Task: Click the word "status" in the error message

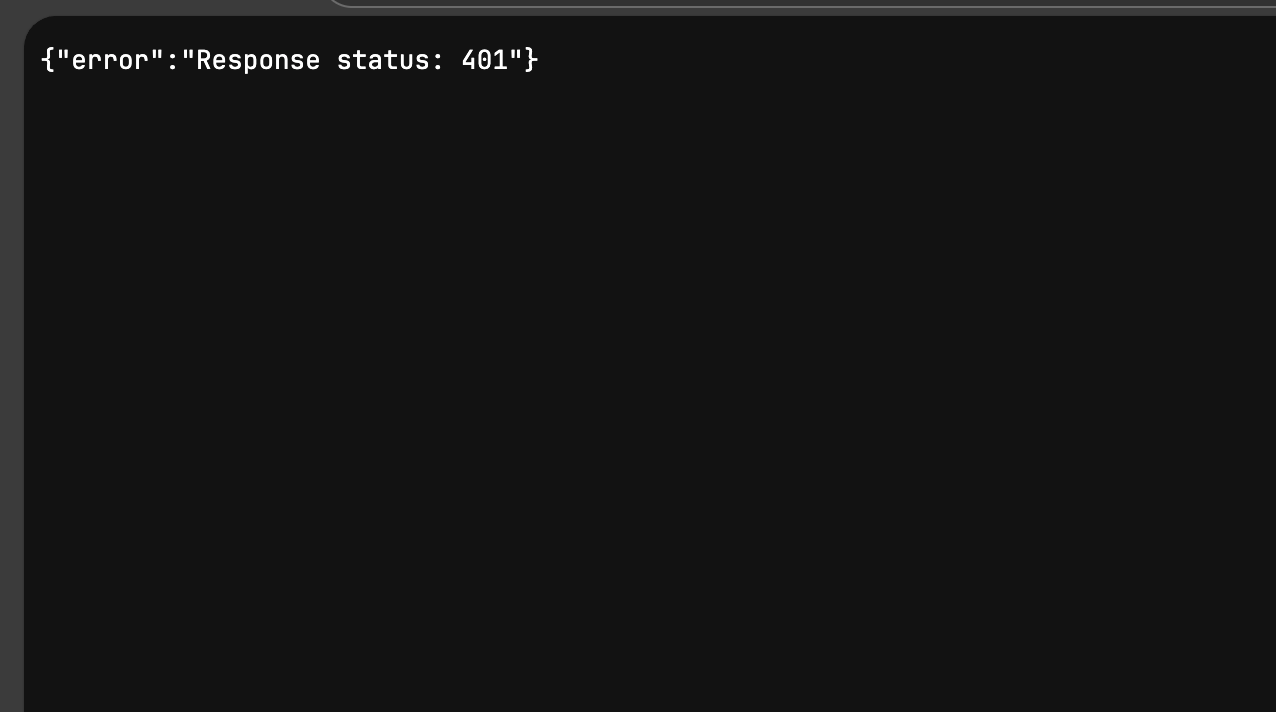Action: 383,61
